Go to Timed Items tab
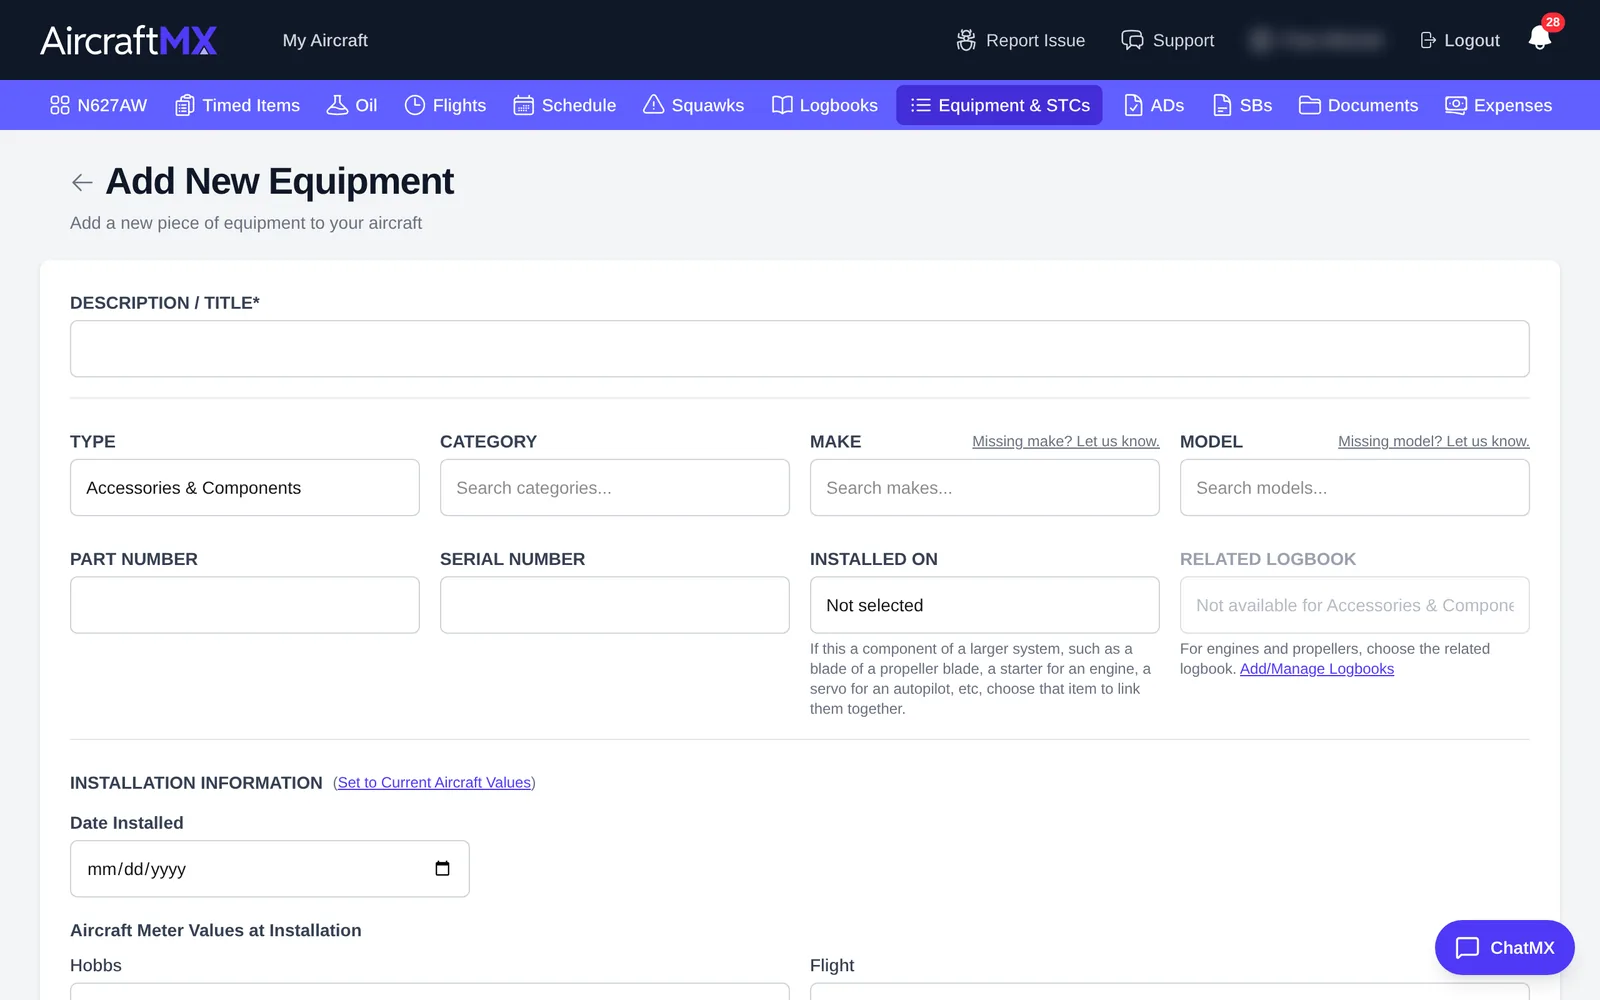This screenshot has height=1000, width=1600. click(x=238, y=105)
